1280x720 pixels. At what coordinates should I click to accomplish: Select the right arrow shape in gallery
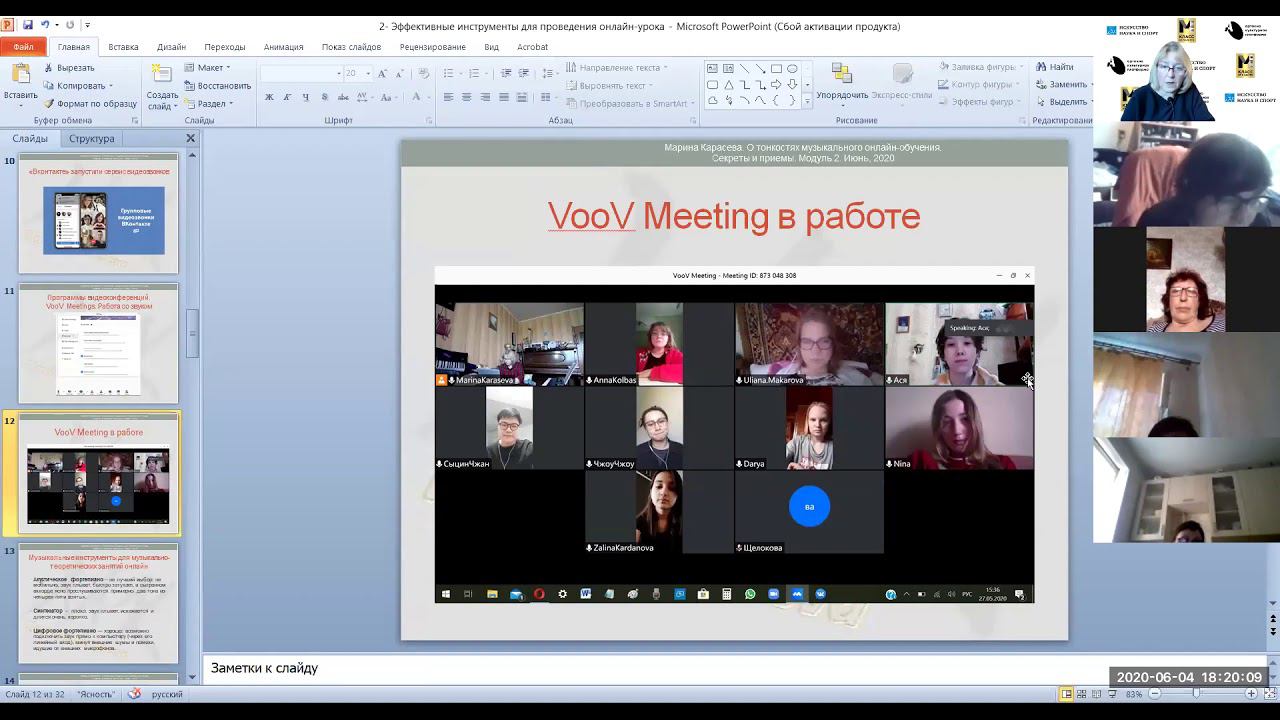click(776, 85)
